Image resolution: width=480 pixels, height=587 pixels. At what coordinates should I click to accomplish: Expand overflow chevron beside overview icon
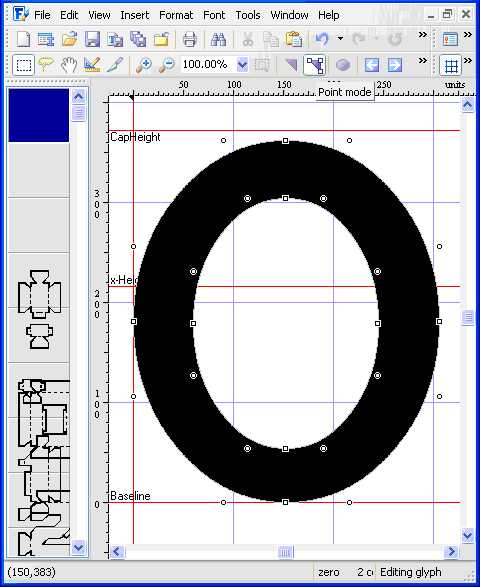[468, 35]
